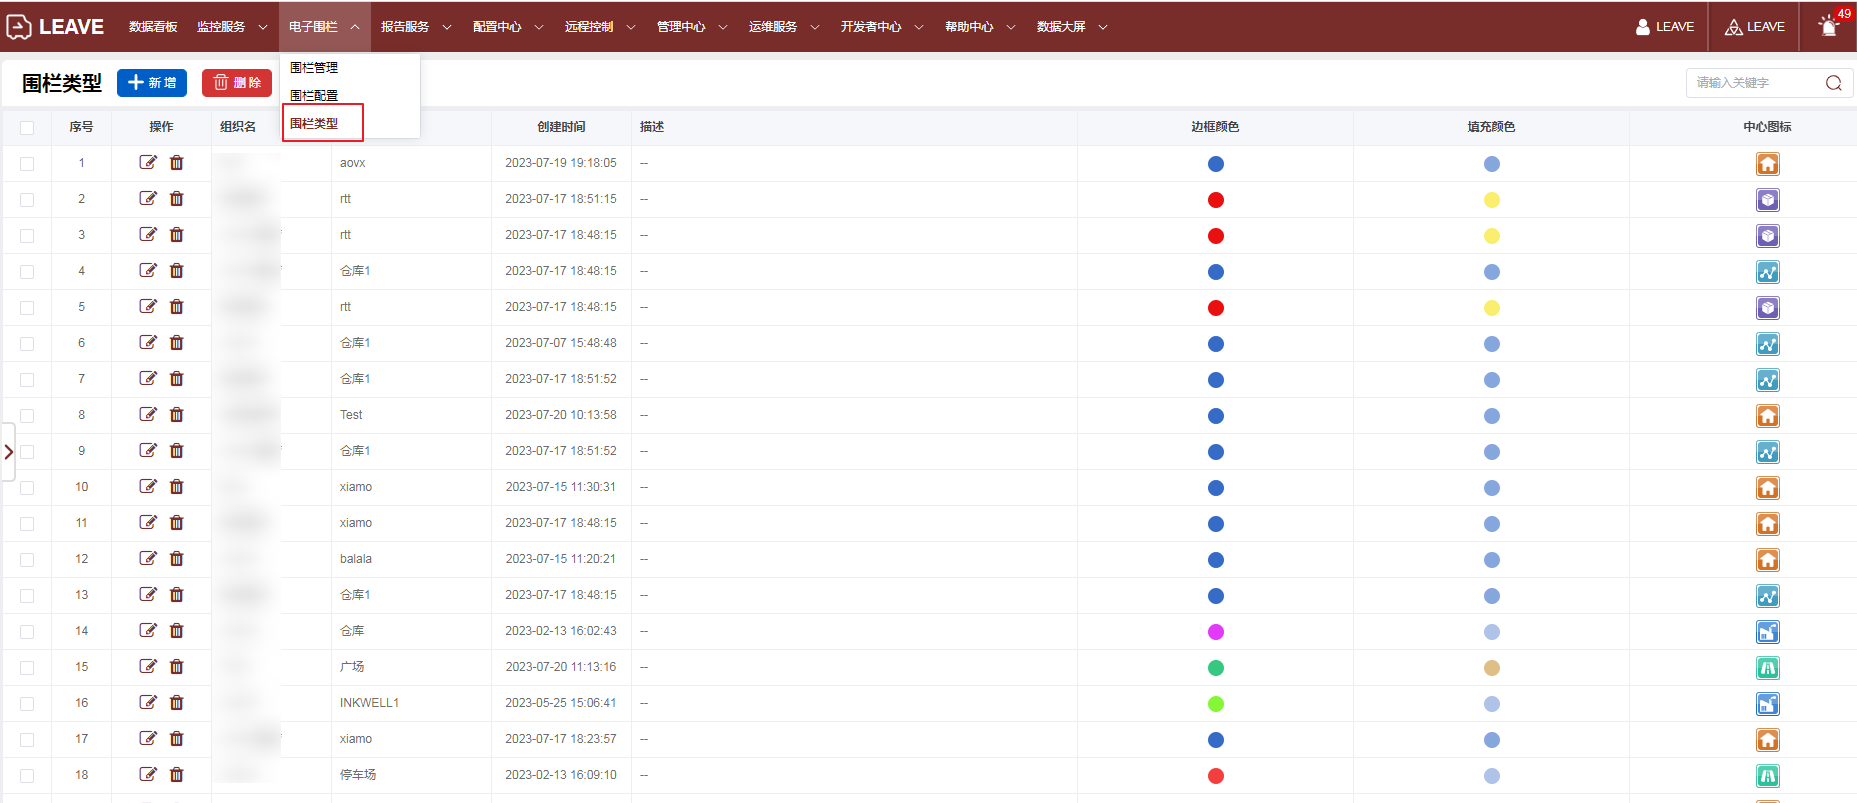Screen dimensions: 1857x803
Task: Click the red 删除 button
Action: pyautogui.click(x=237, y=83)
